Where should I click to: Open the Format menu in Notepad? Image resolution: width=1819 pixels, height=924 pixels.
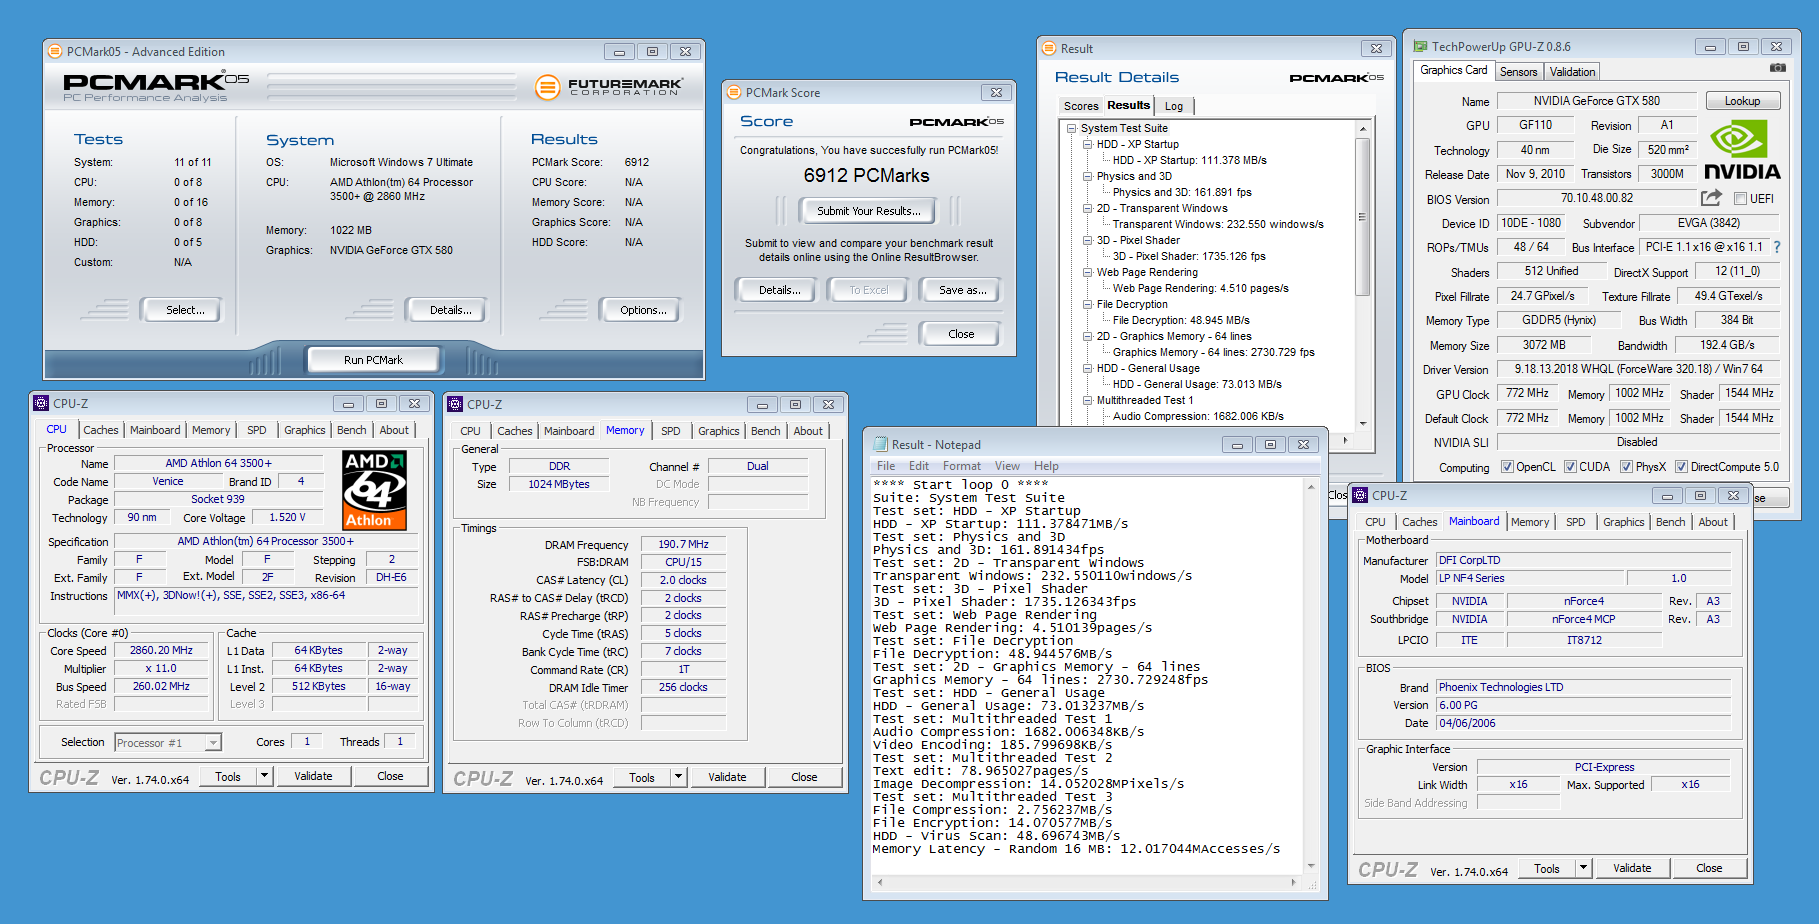point(961,466)
